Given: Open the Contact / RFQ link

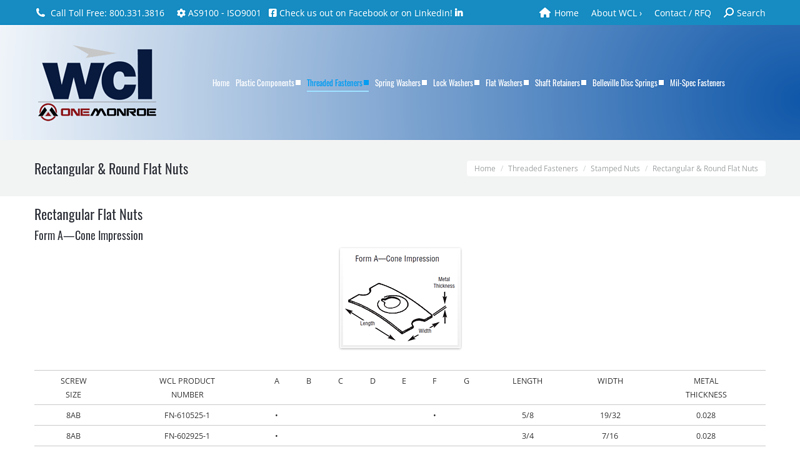Looking at the screenshot, I should (x=682, y=13).
